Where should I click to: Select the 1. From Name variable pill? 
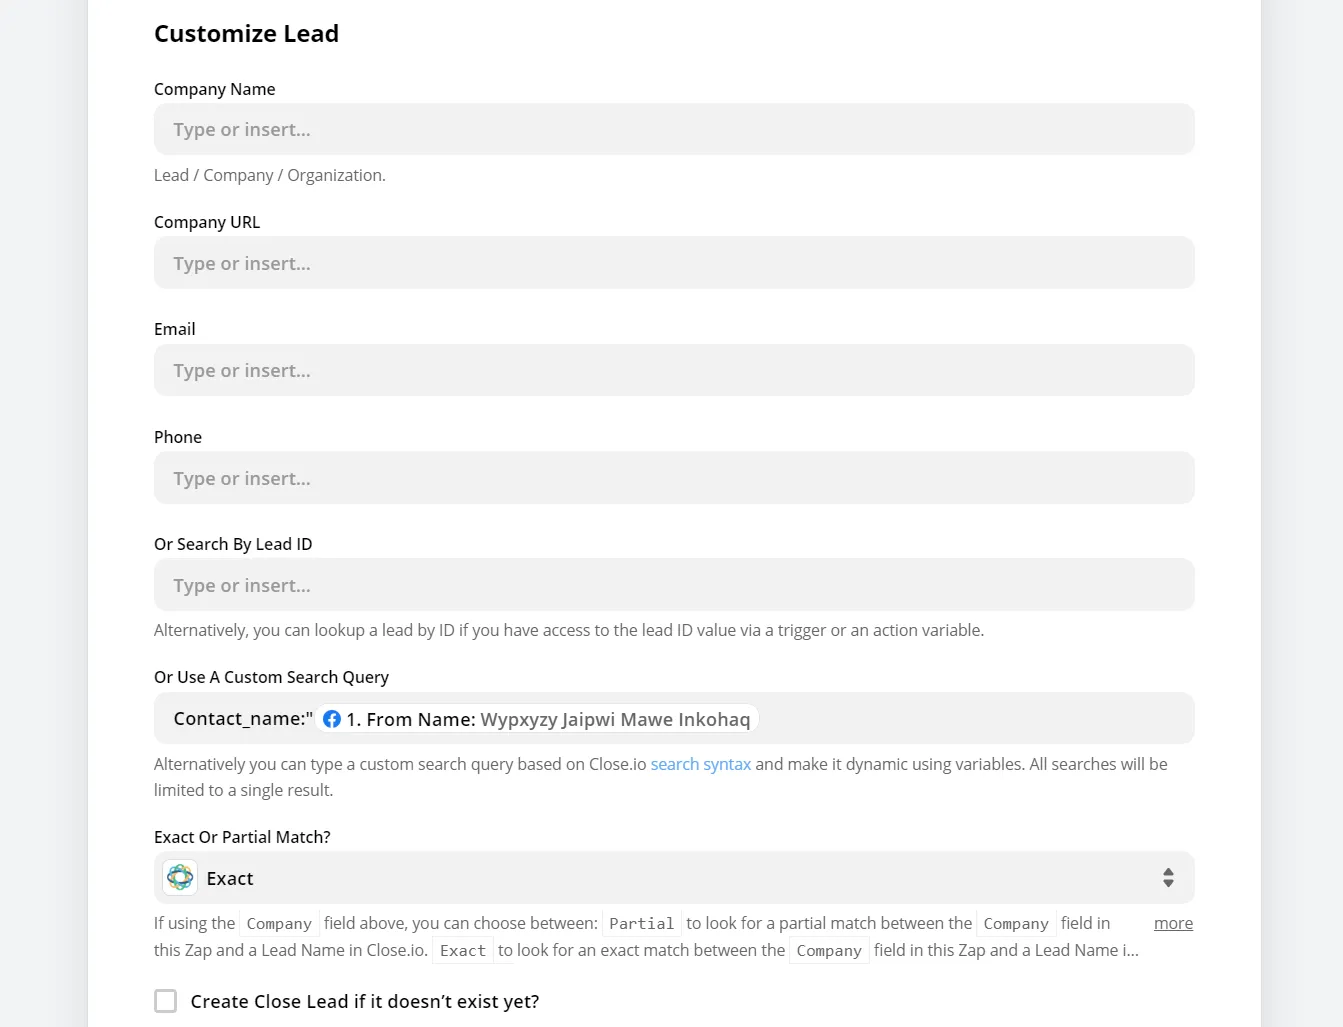point(548,719)
